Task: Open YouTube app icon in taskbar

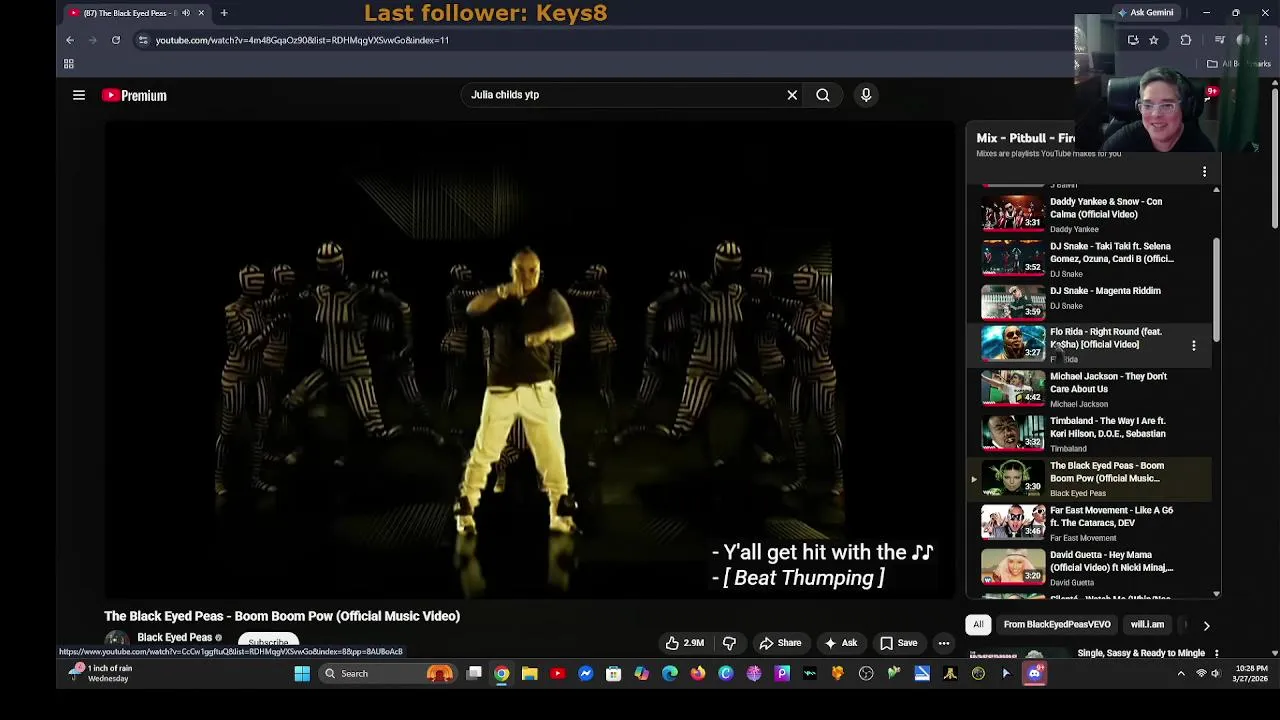Action: [x=558, y=674]
